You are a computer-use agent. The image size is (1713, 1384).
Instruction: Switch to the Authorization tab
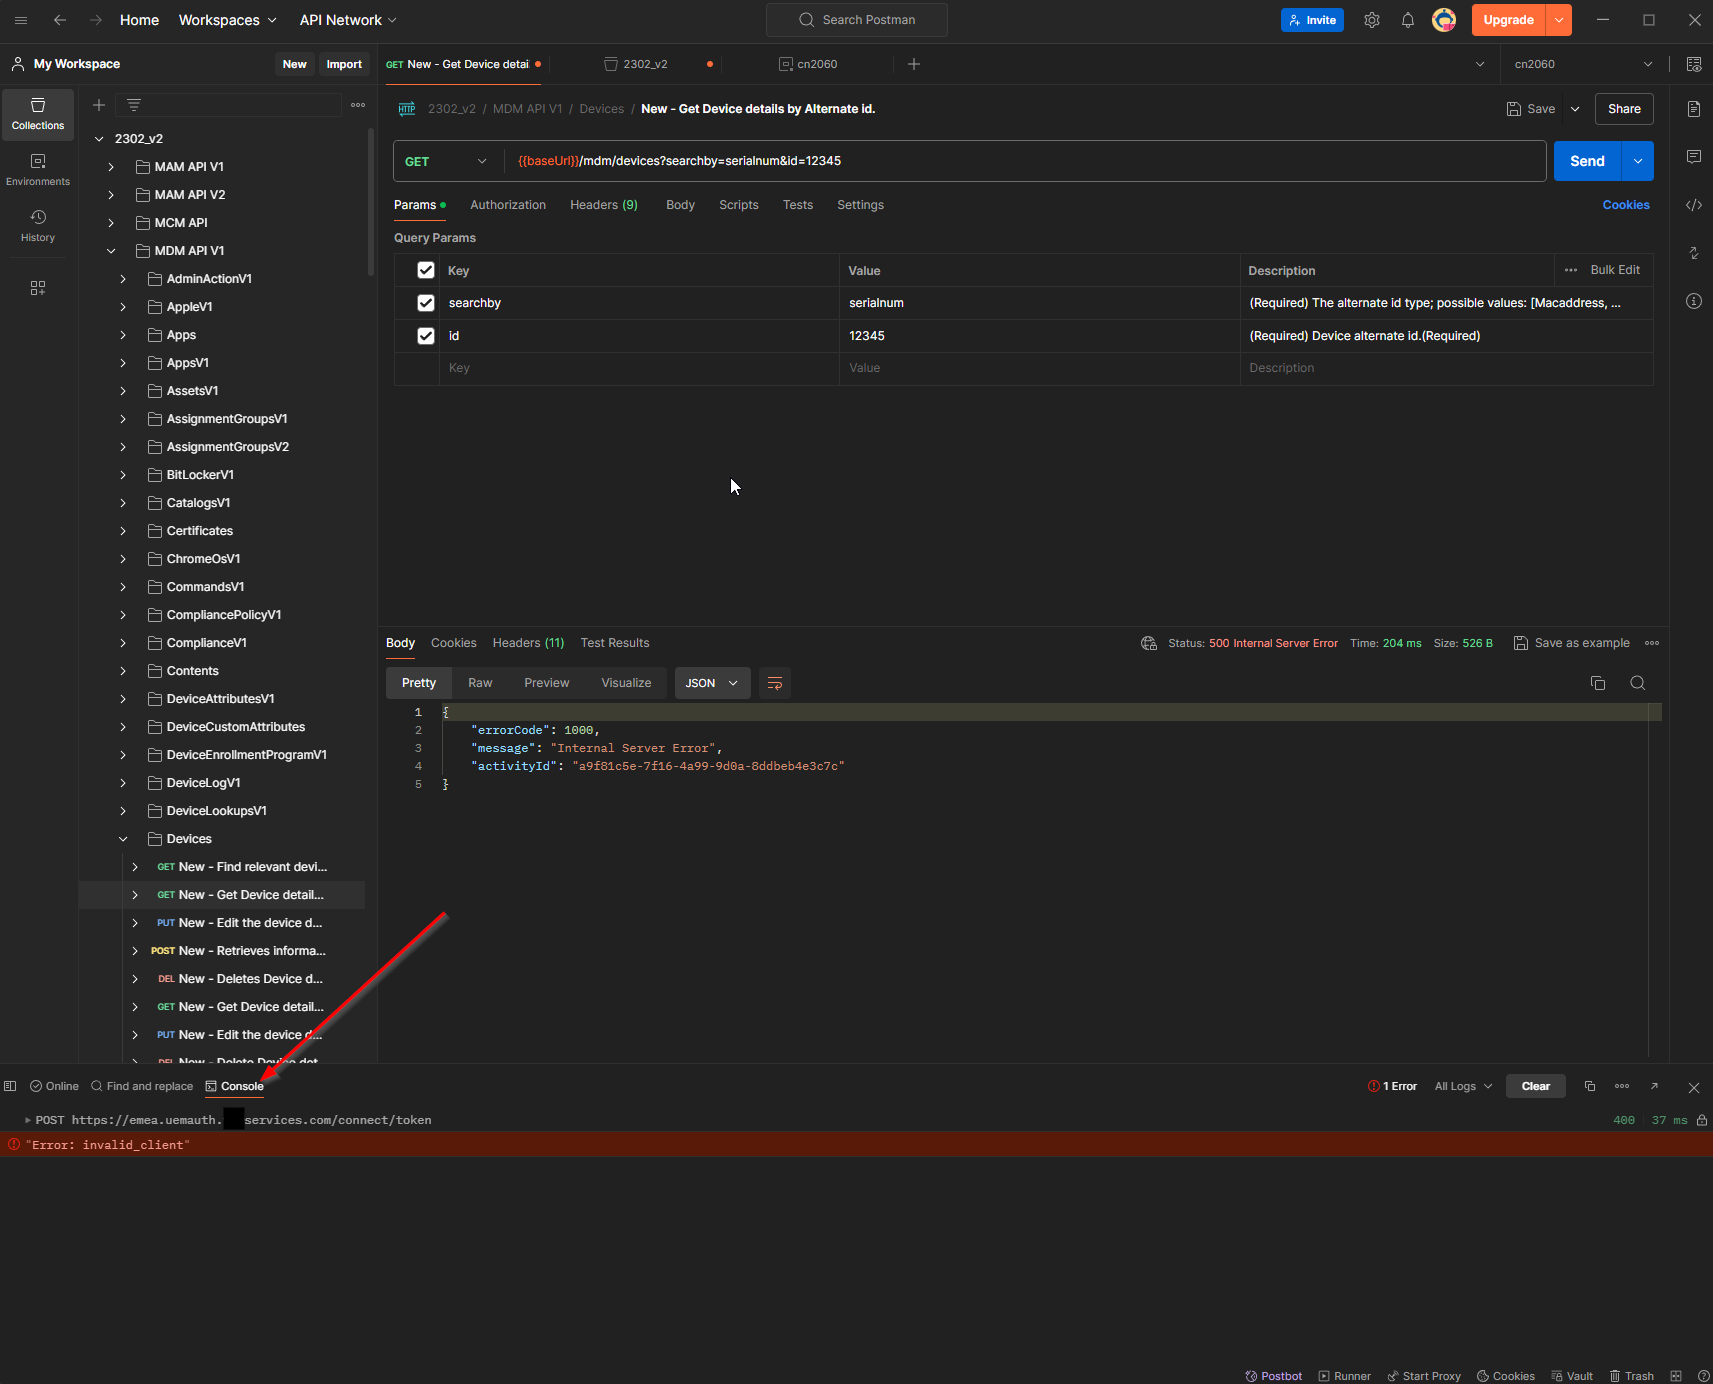(x=507, y=204)
